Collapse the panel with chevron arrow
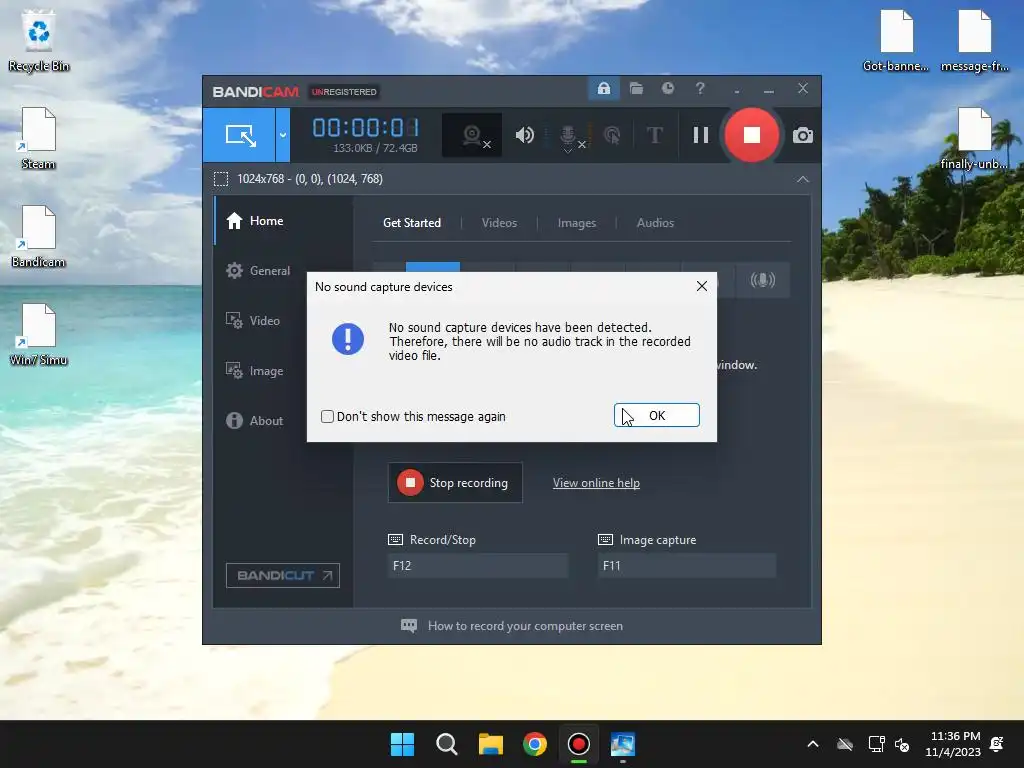The width and height of the screenshot is (1024, 768). click(803, 179)
